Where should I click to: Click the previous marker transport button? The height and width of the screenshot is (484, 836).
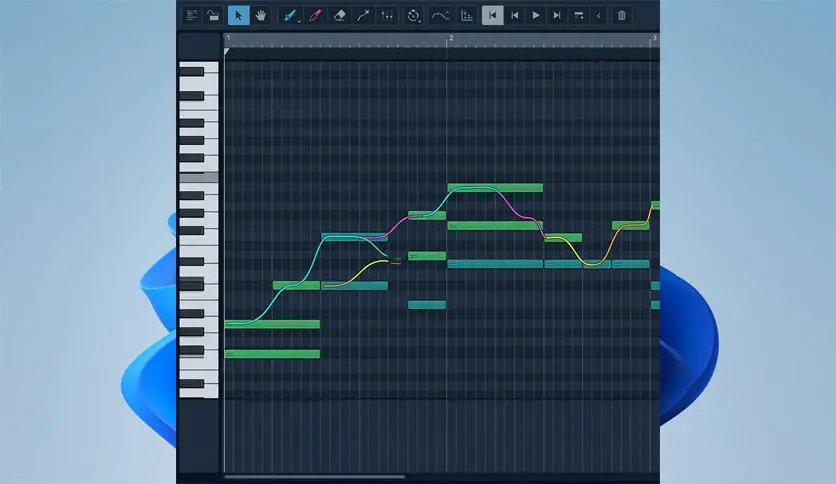(x=515, y=15)
